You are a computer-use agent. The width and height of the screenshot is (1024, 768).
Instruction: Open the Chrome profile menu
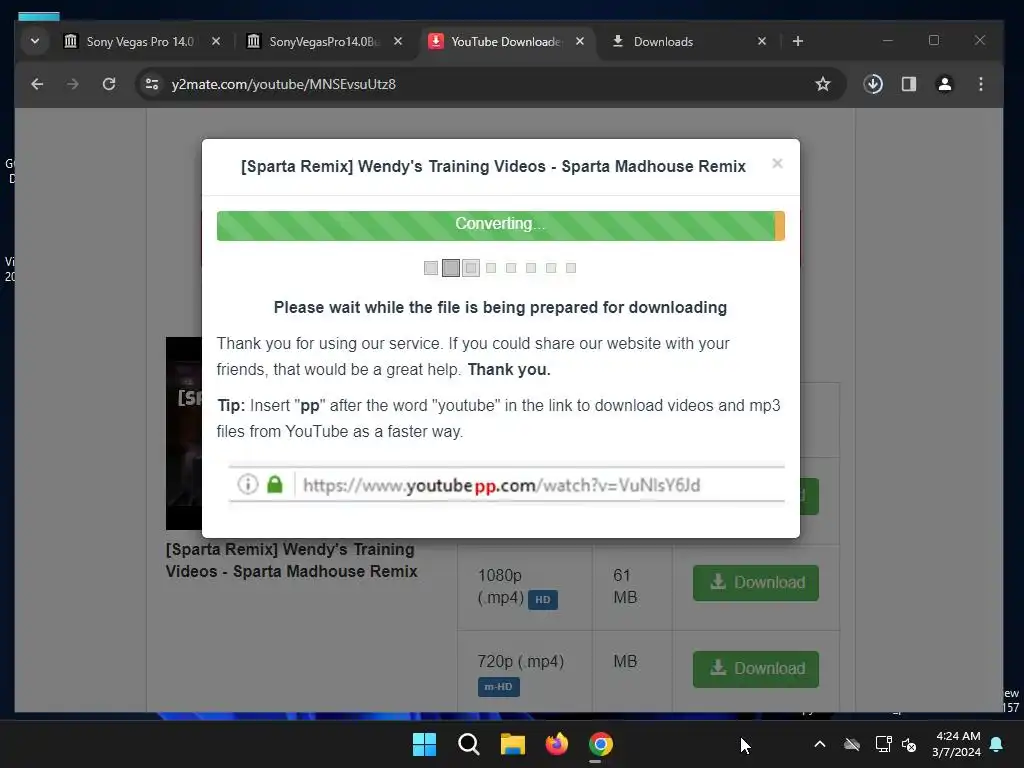(x=944, y=84)
